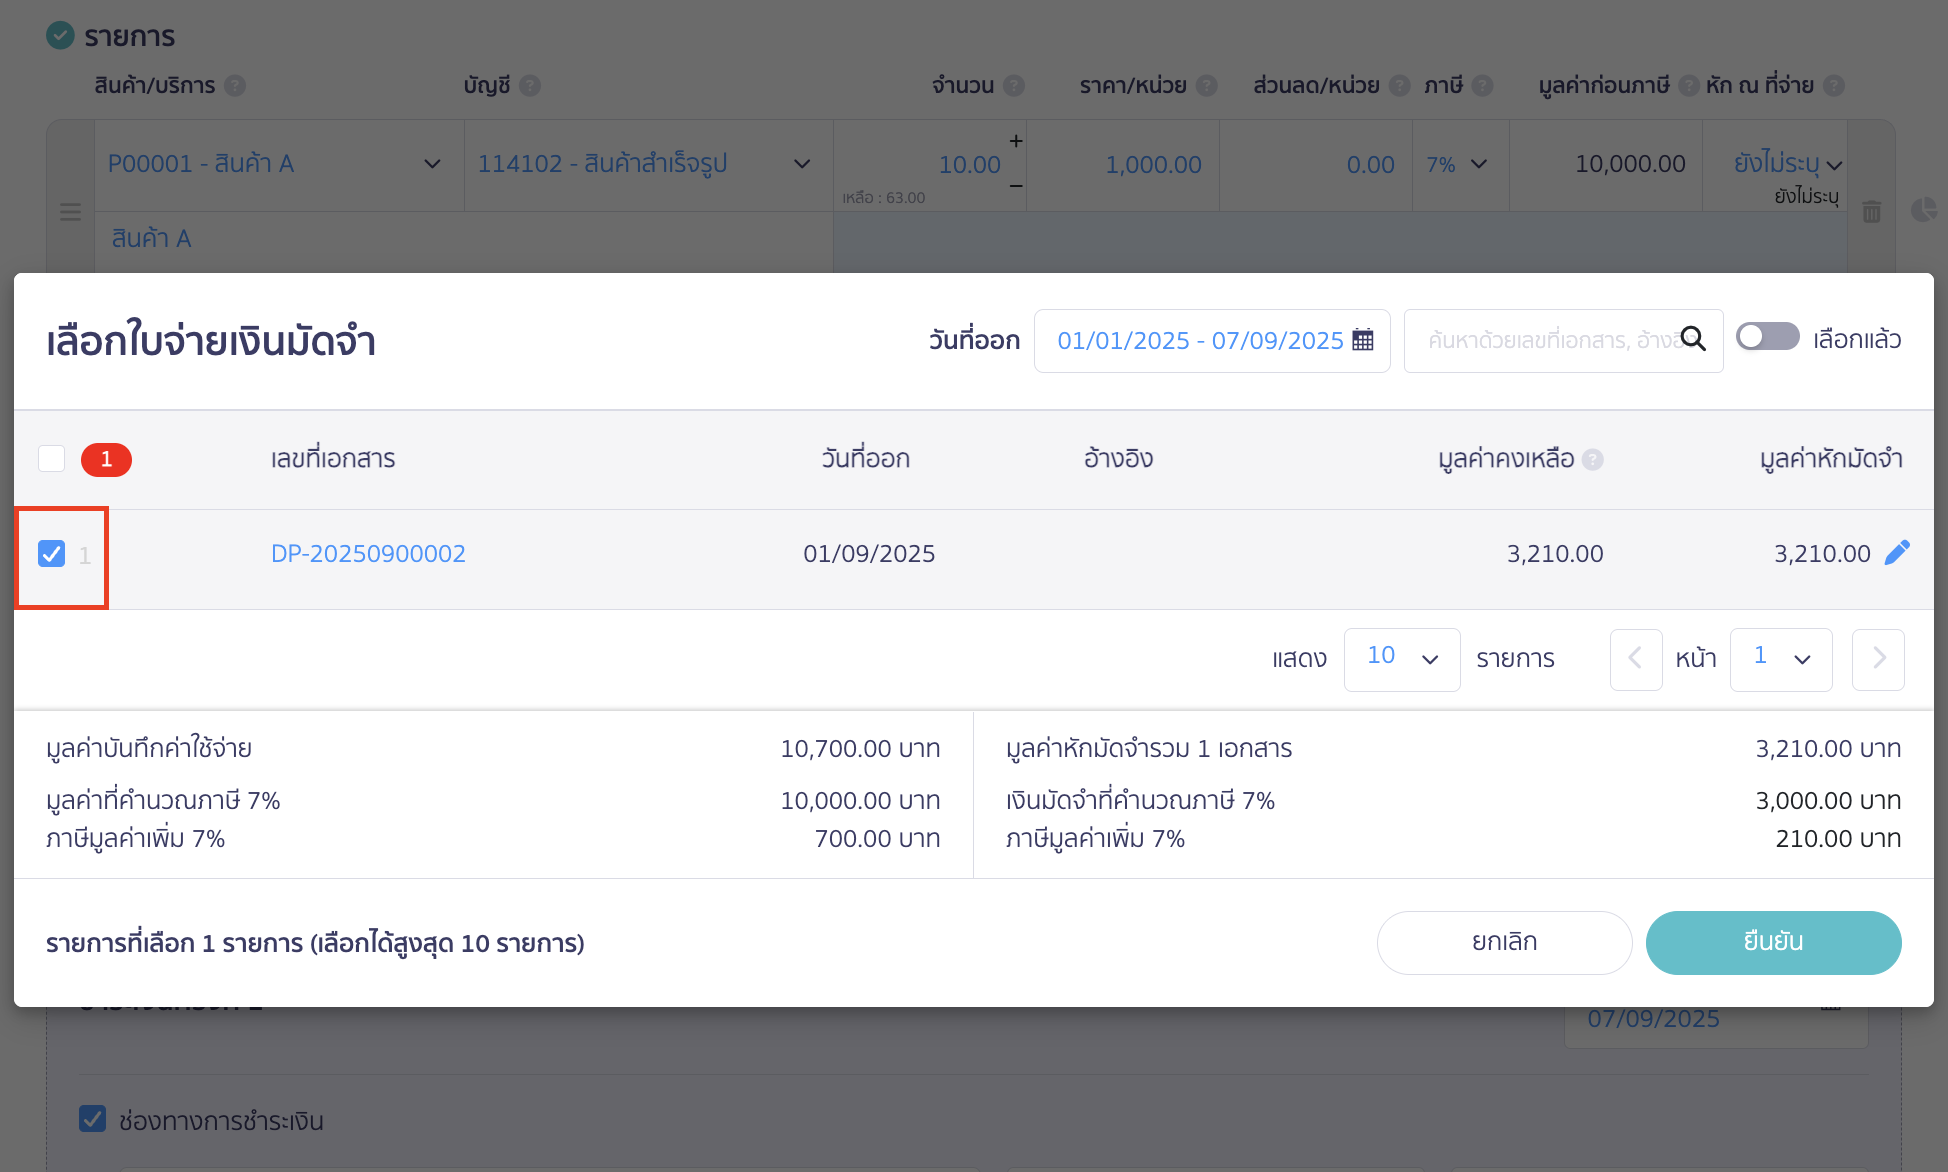
Task: Uncheck the DP-20250900002 row checkbox
Action: 51,553
